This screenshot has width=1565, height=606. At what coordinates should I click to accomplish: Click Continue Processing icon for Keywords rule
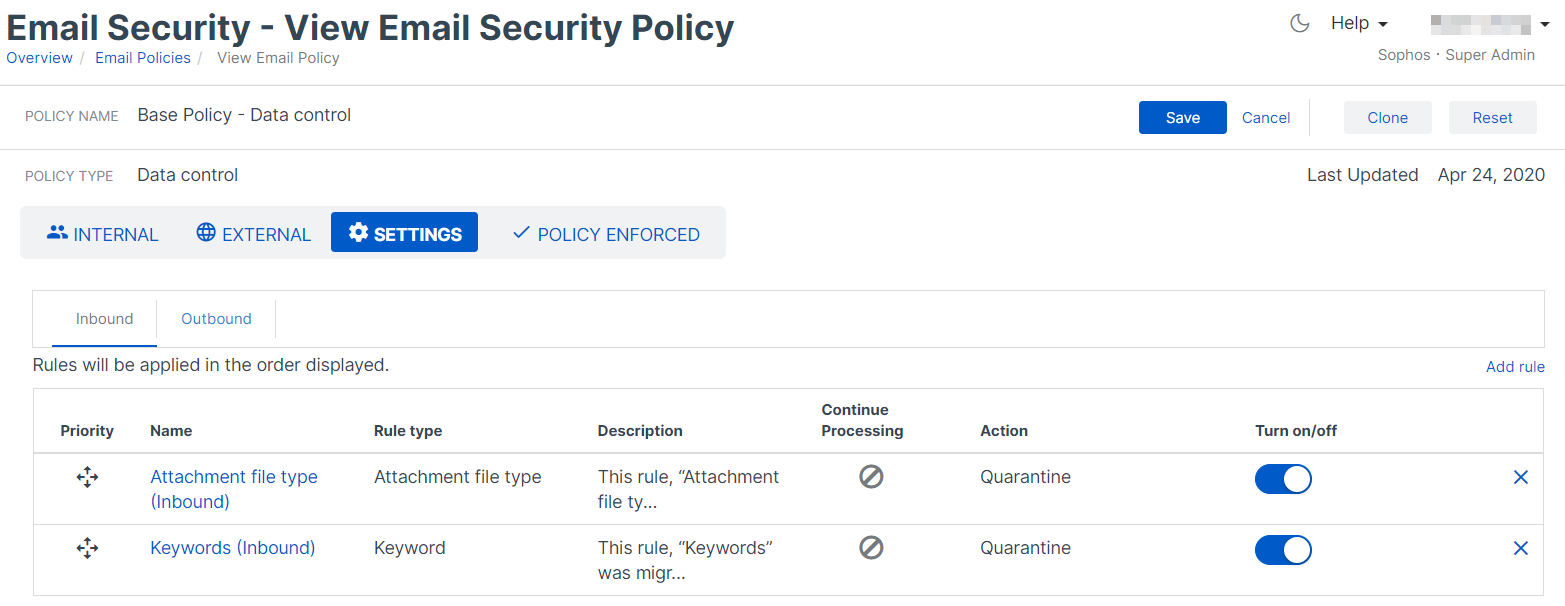click(871, 548)
